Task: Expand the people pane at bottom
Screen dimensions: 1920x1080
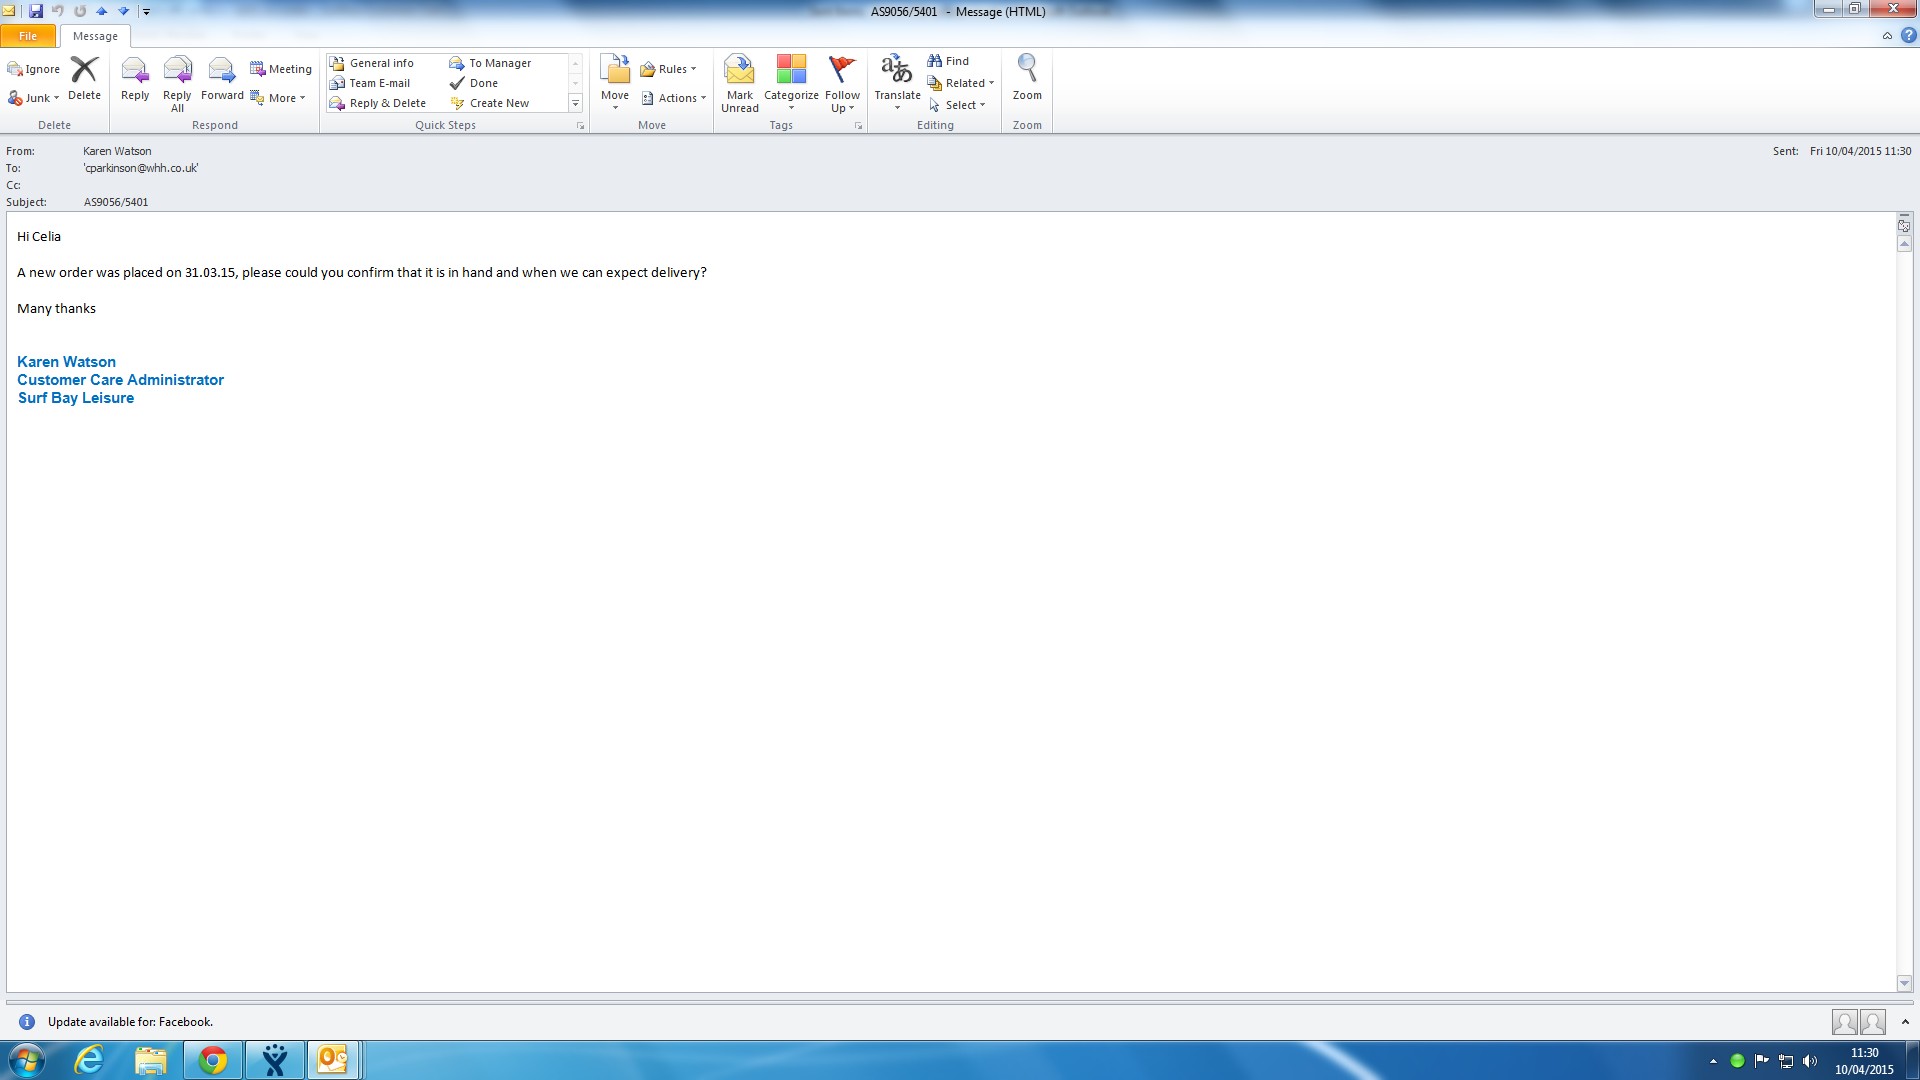Action: pyautogui.click(x=1905, y=1022)
